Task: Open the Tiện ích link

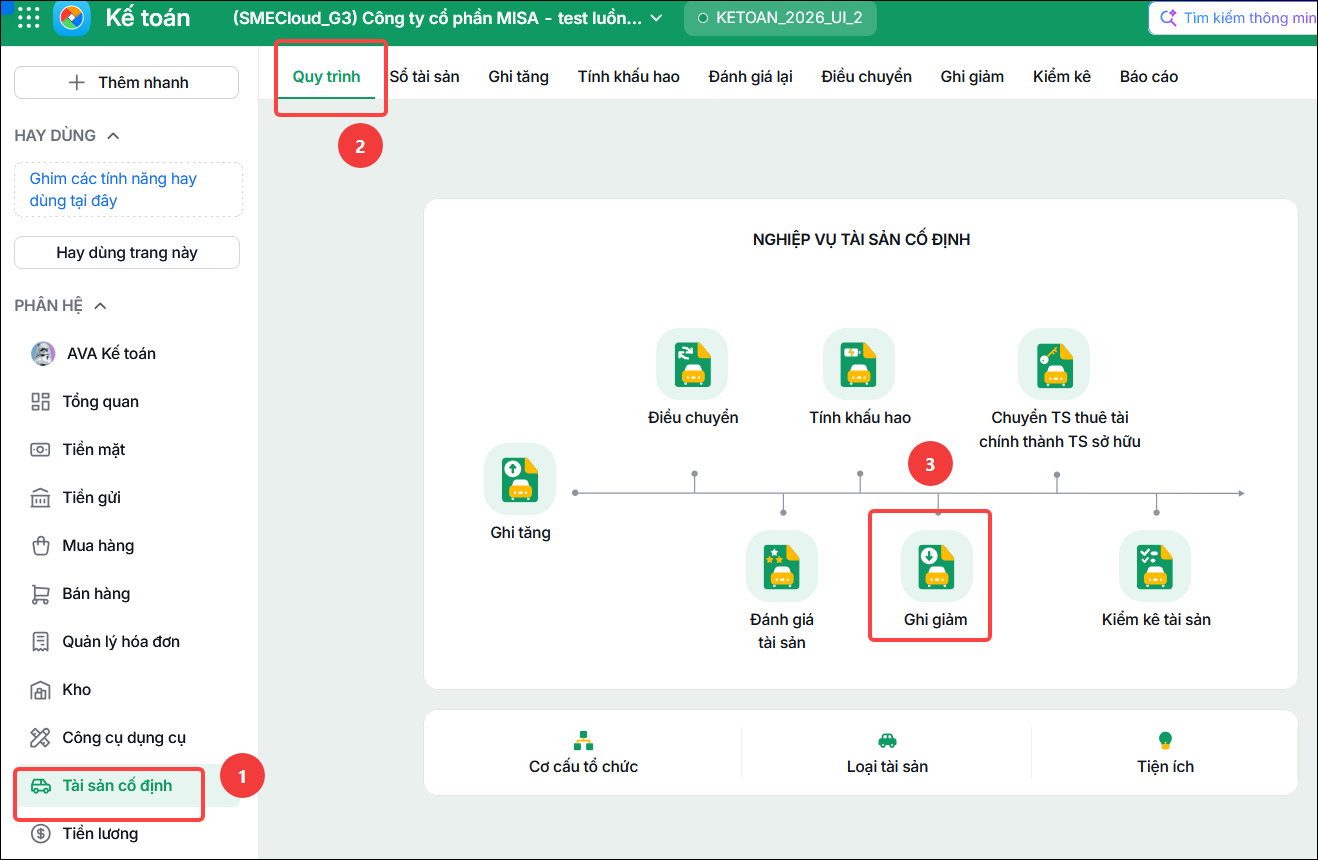Action: point(1165,767)
